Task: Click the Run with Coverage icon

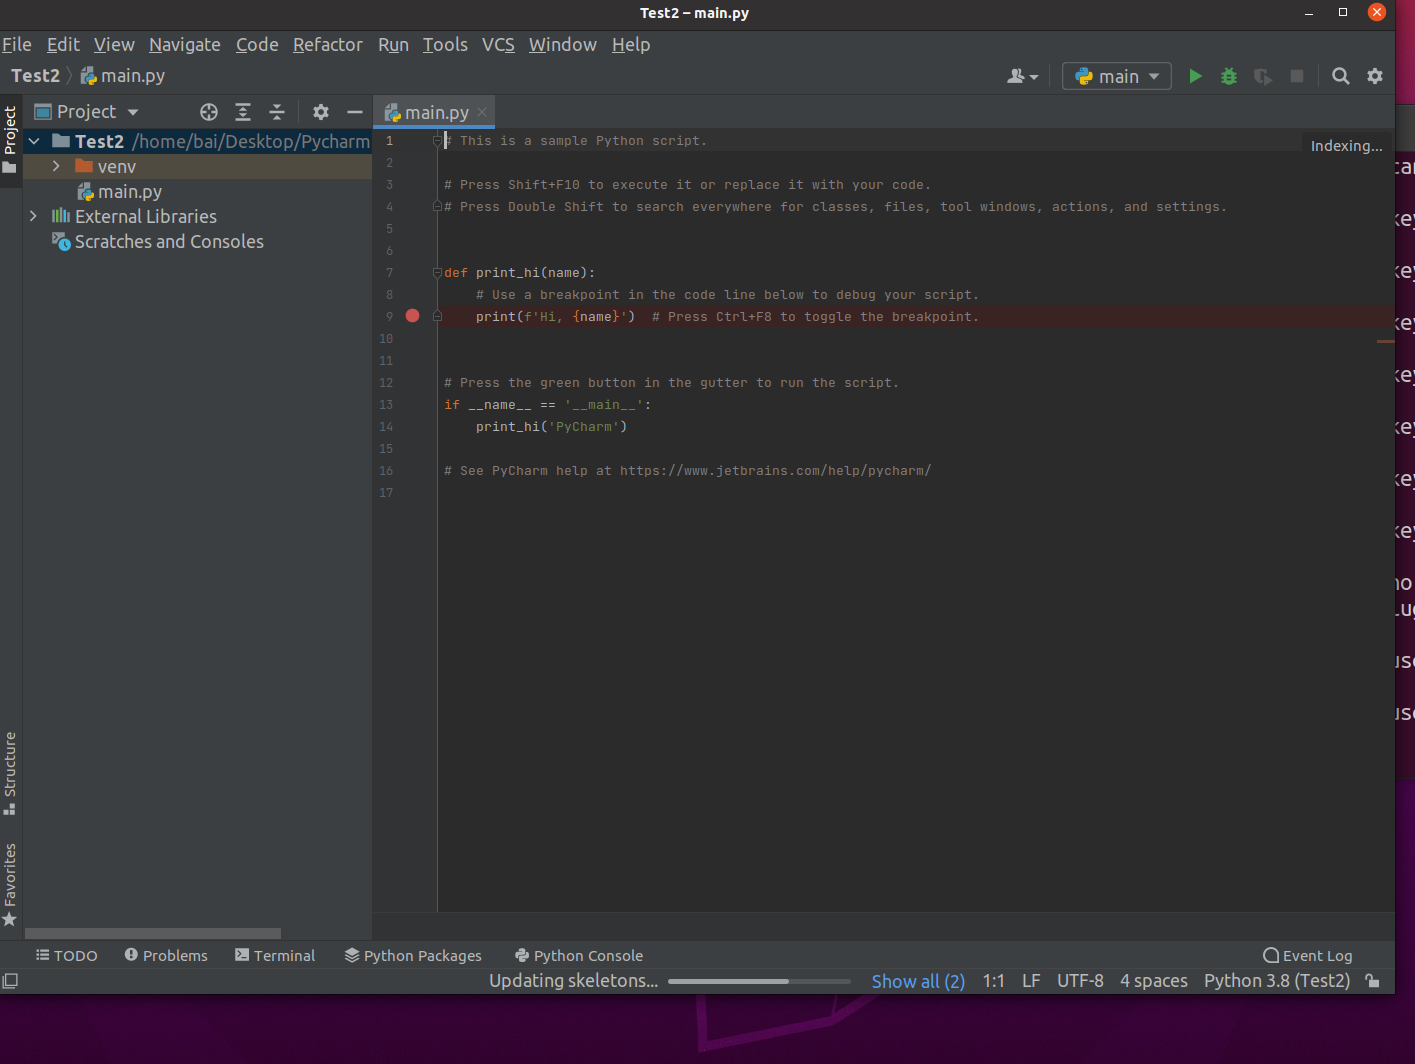Action: pos(1263,76)
